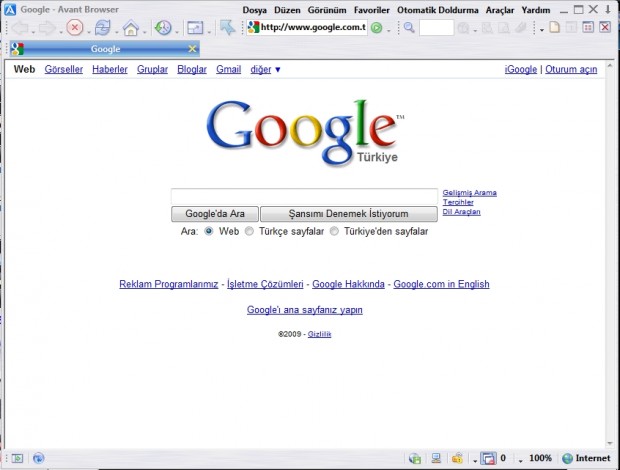Viewport: 620px width, 470px height.
Task: Open the Görseller link
Action: 64,70
